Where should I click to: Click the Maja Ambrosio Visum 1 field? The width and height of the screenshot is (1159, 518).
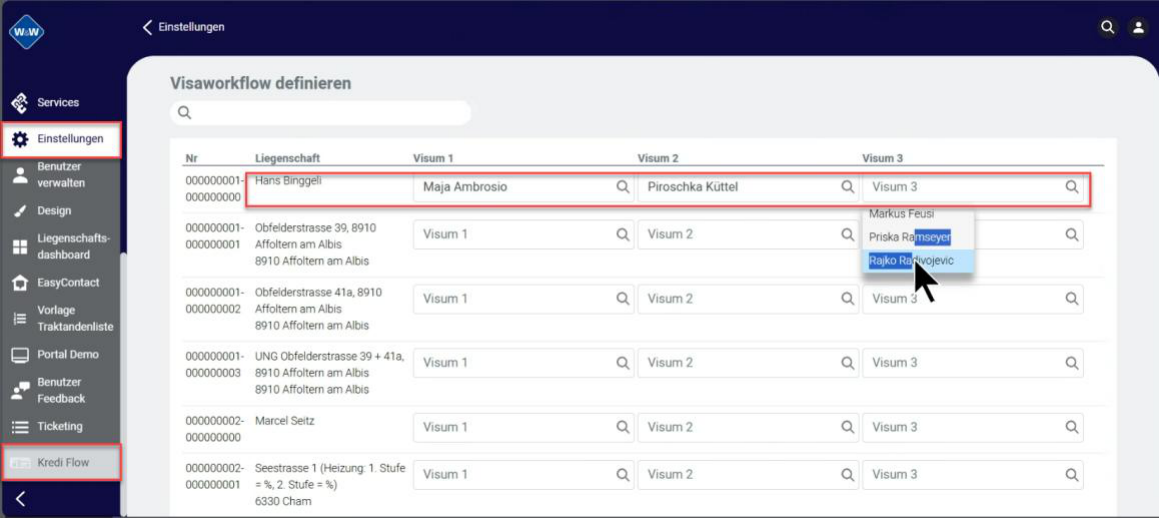(x=523, y=187)
